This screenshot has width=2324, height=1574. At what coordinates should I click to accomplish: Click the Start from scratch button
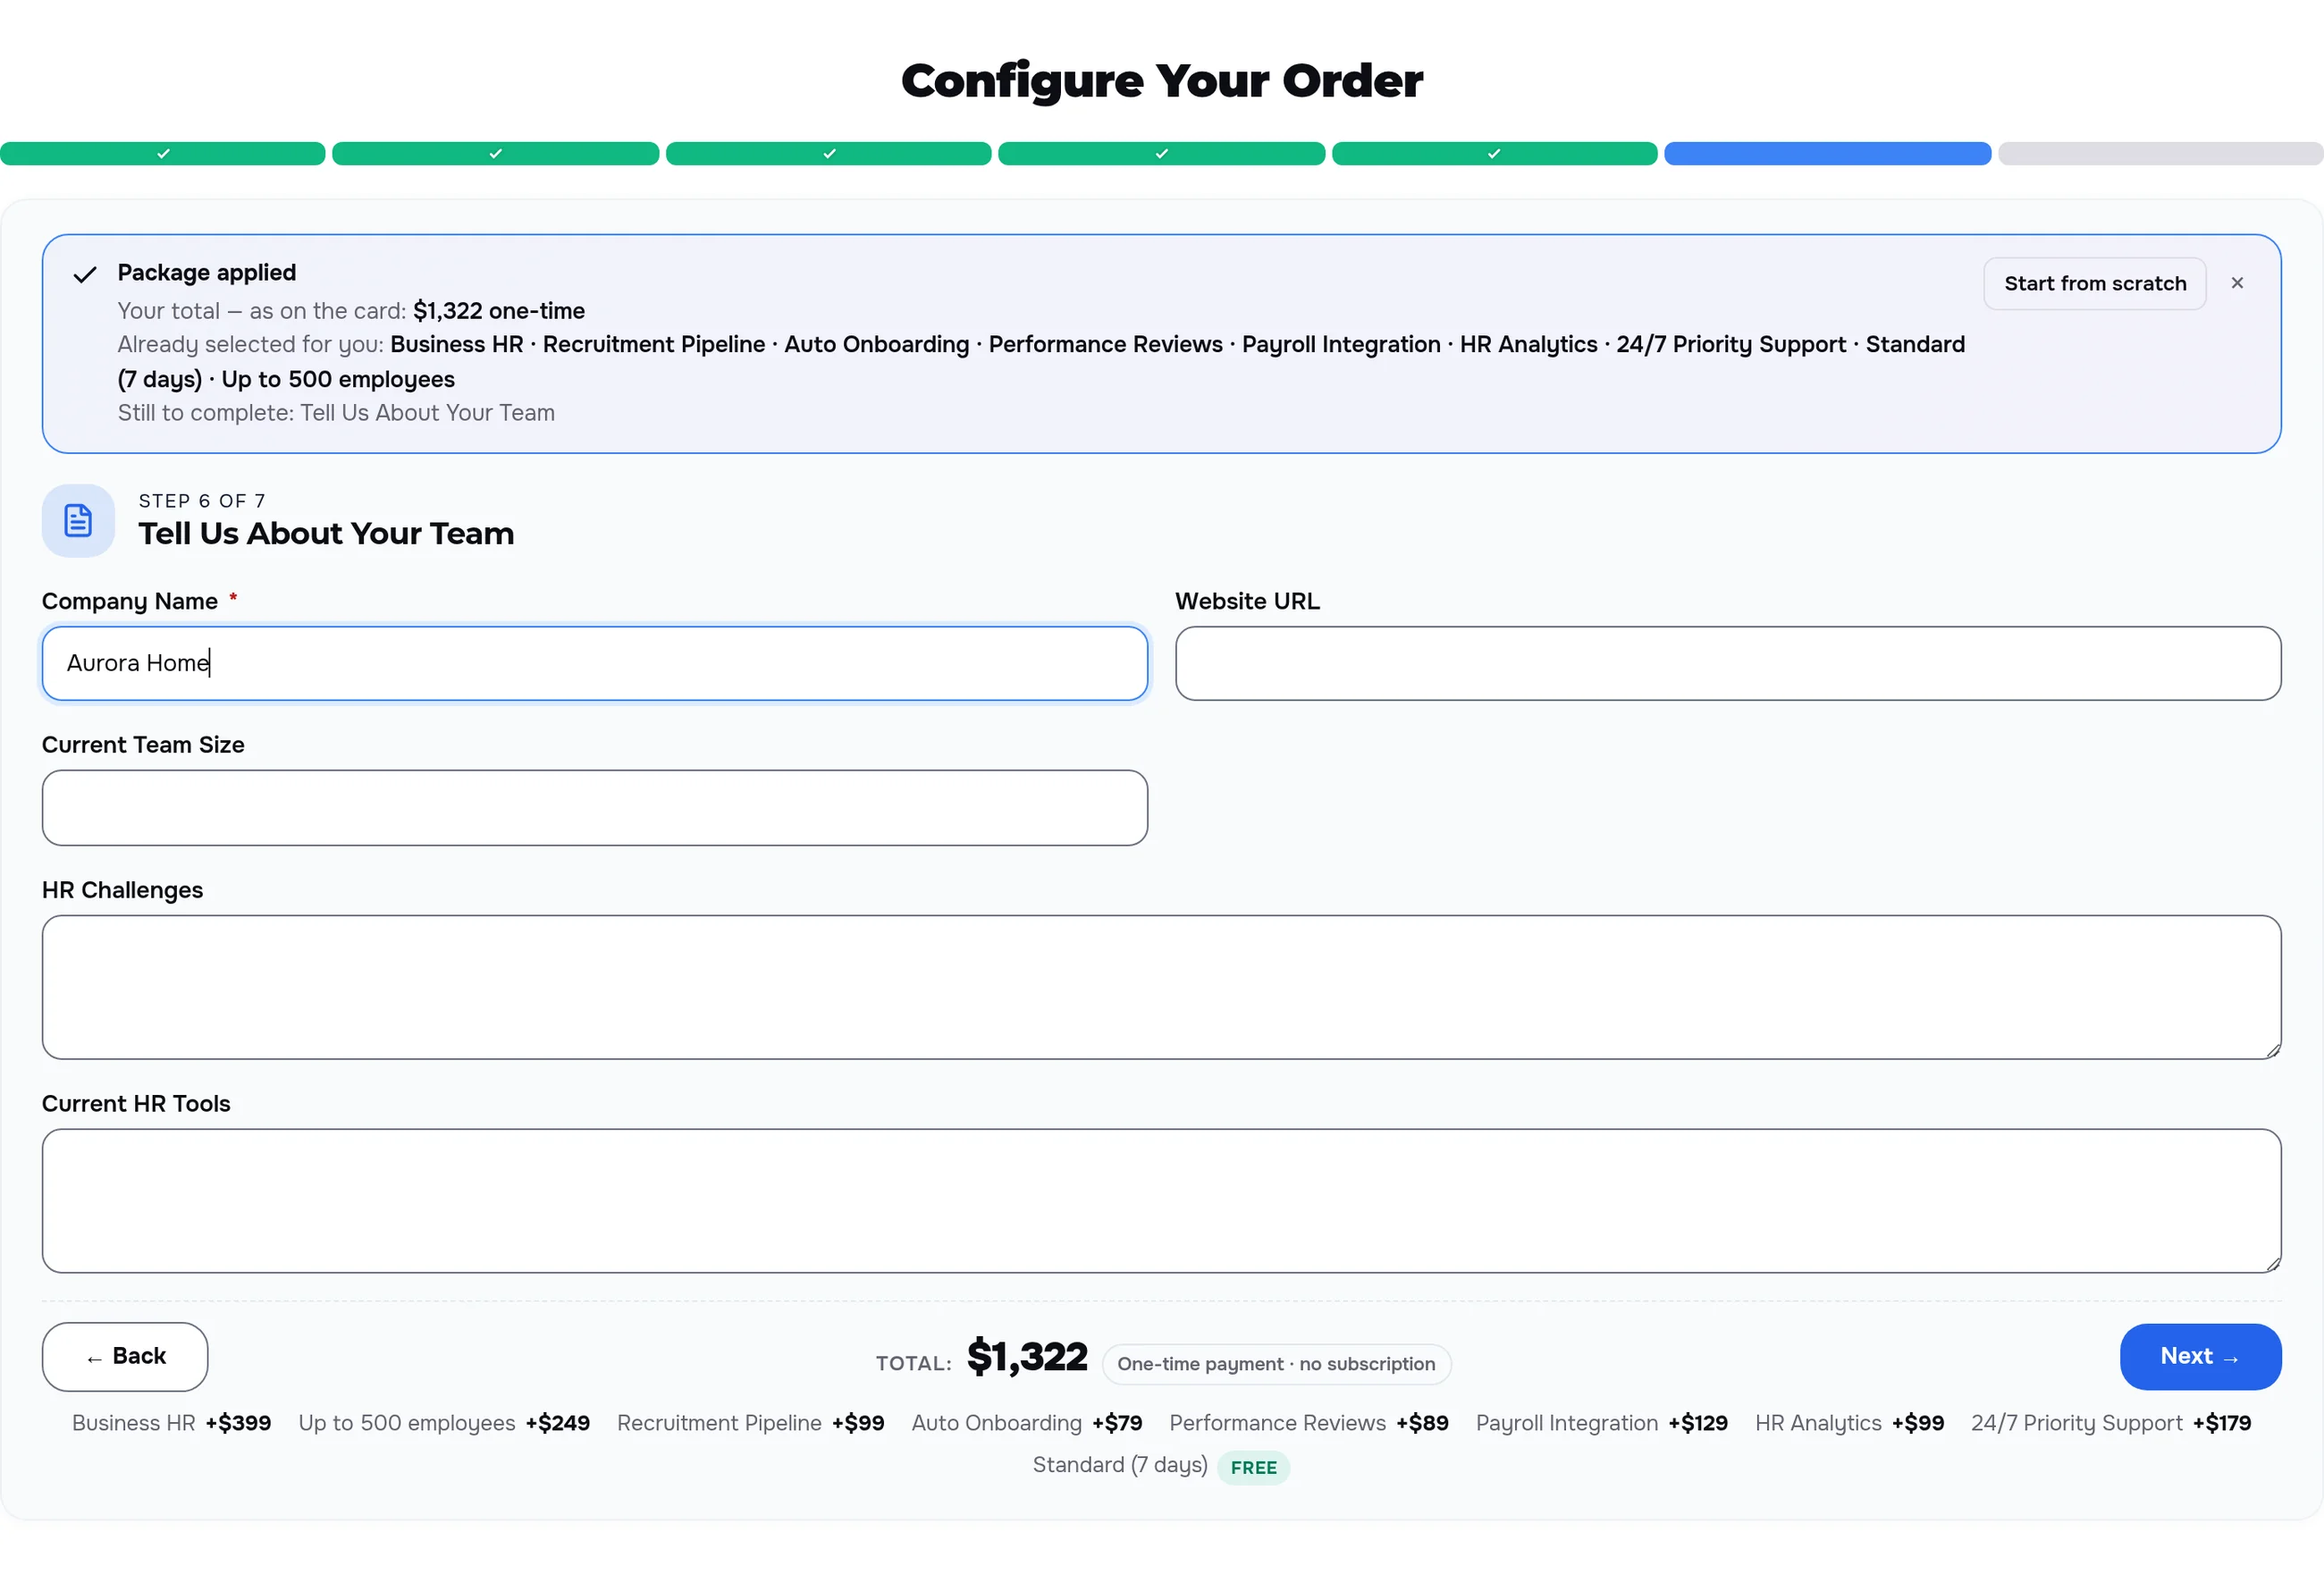2094,283
